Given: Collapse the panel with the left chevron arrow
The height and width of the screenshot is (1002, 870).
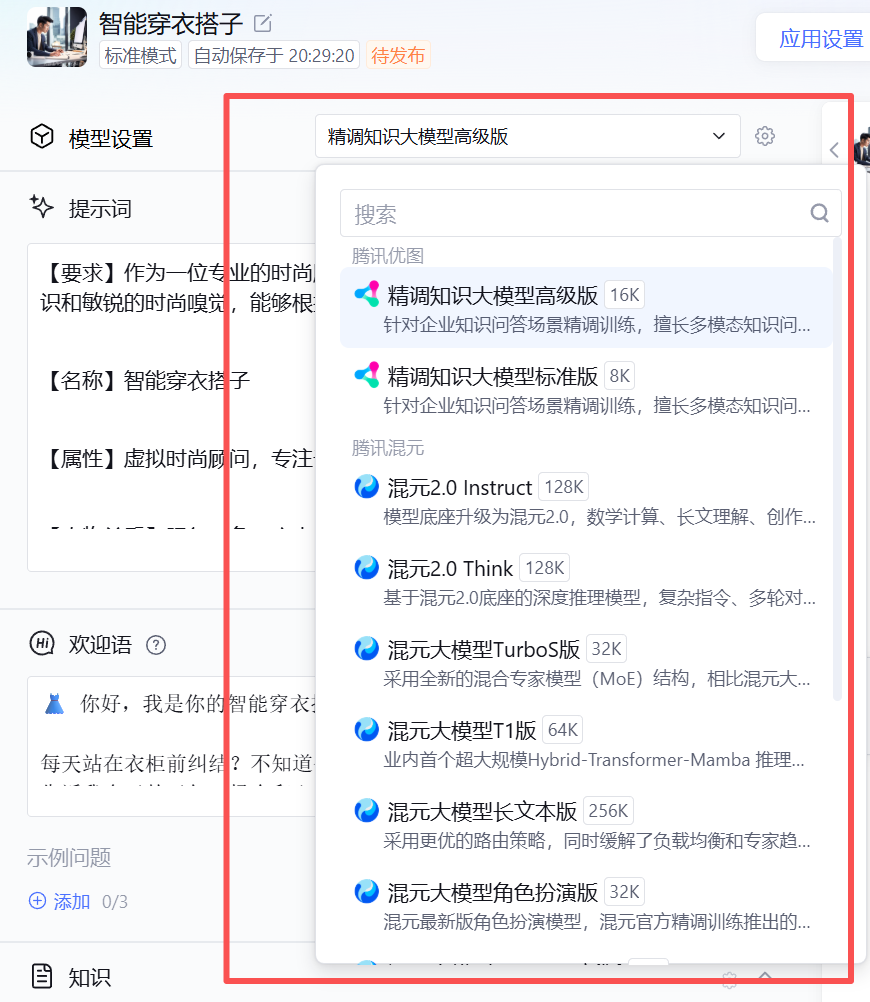Looking at the screenshot, I should pyautogui.click(x=834, y=150).
